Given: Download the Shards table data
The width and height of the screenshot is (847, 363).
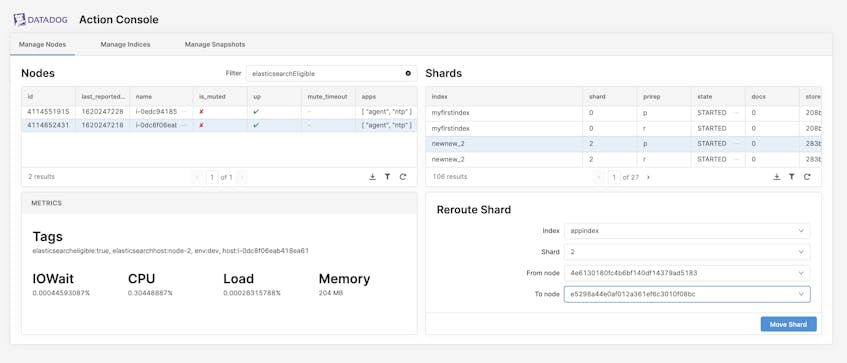Looking at the screenshot, I should (x=776, y=177).
